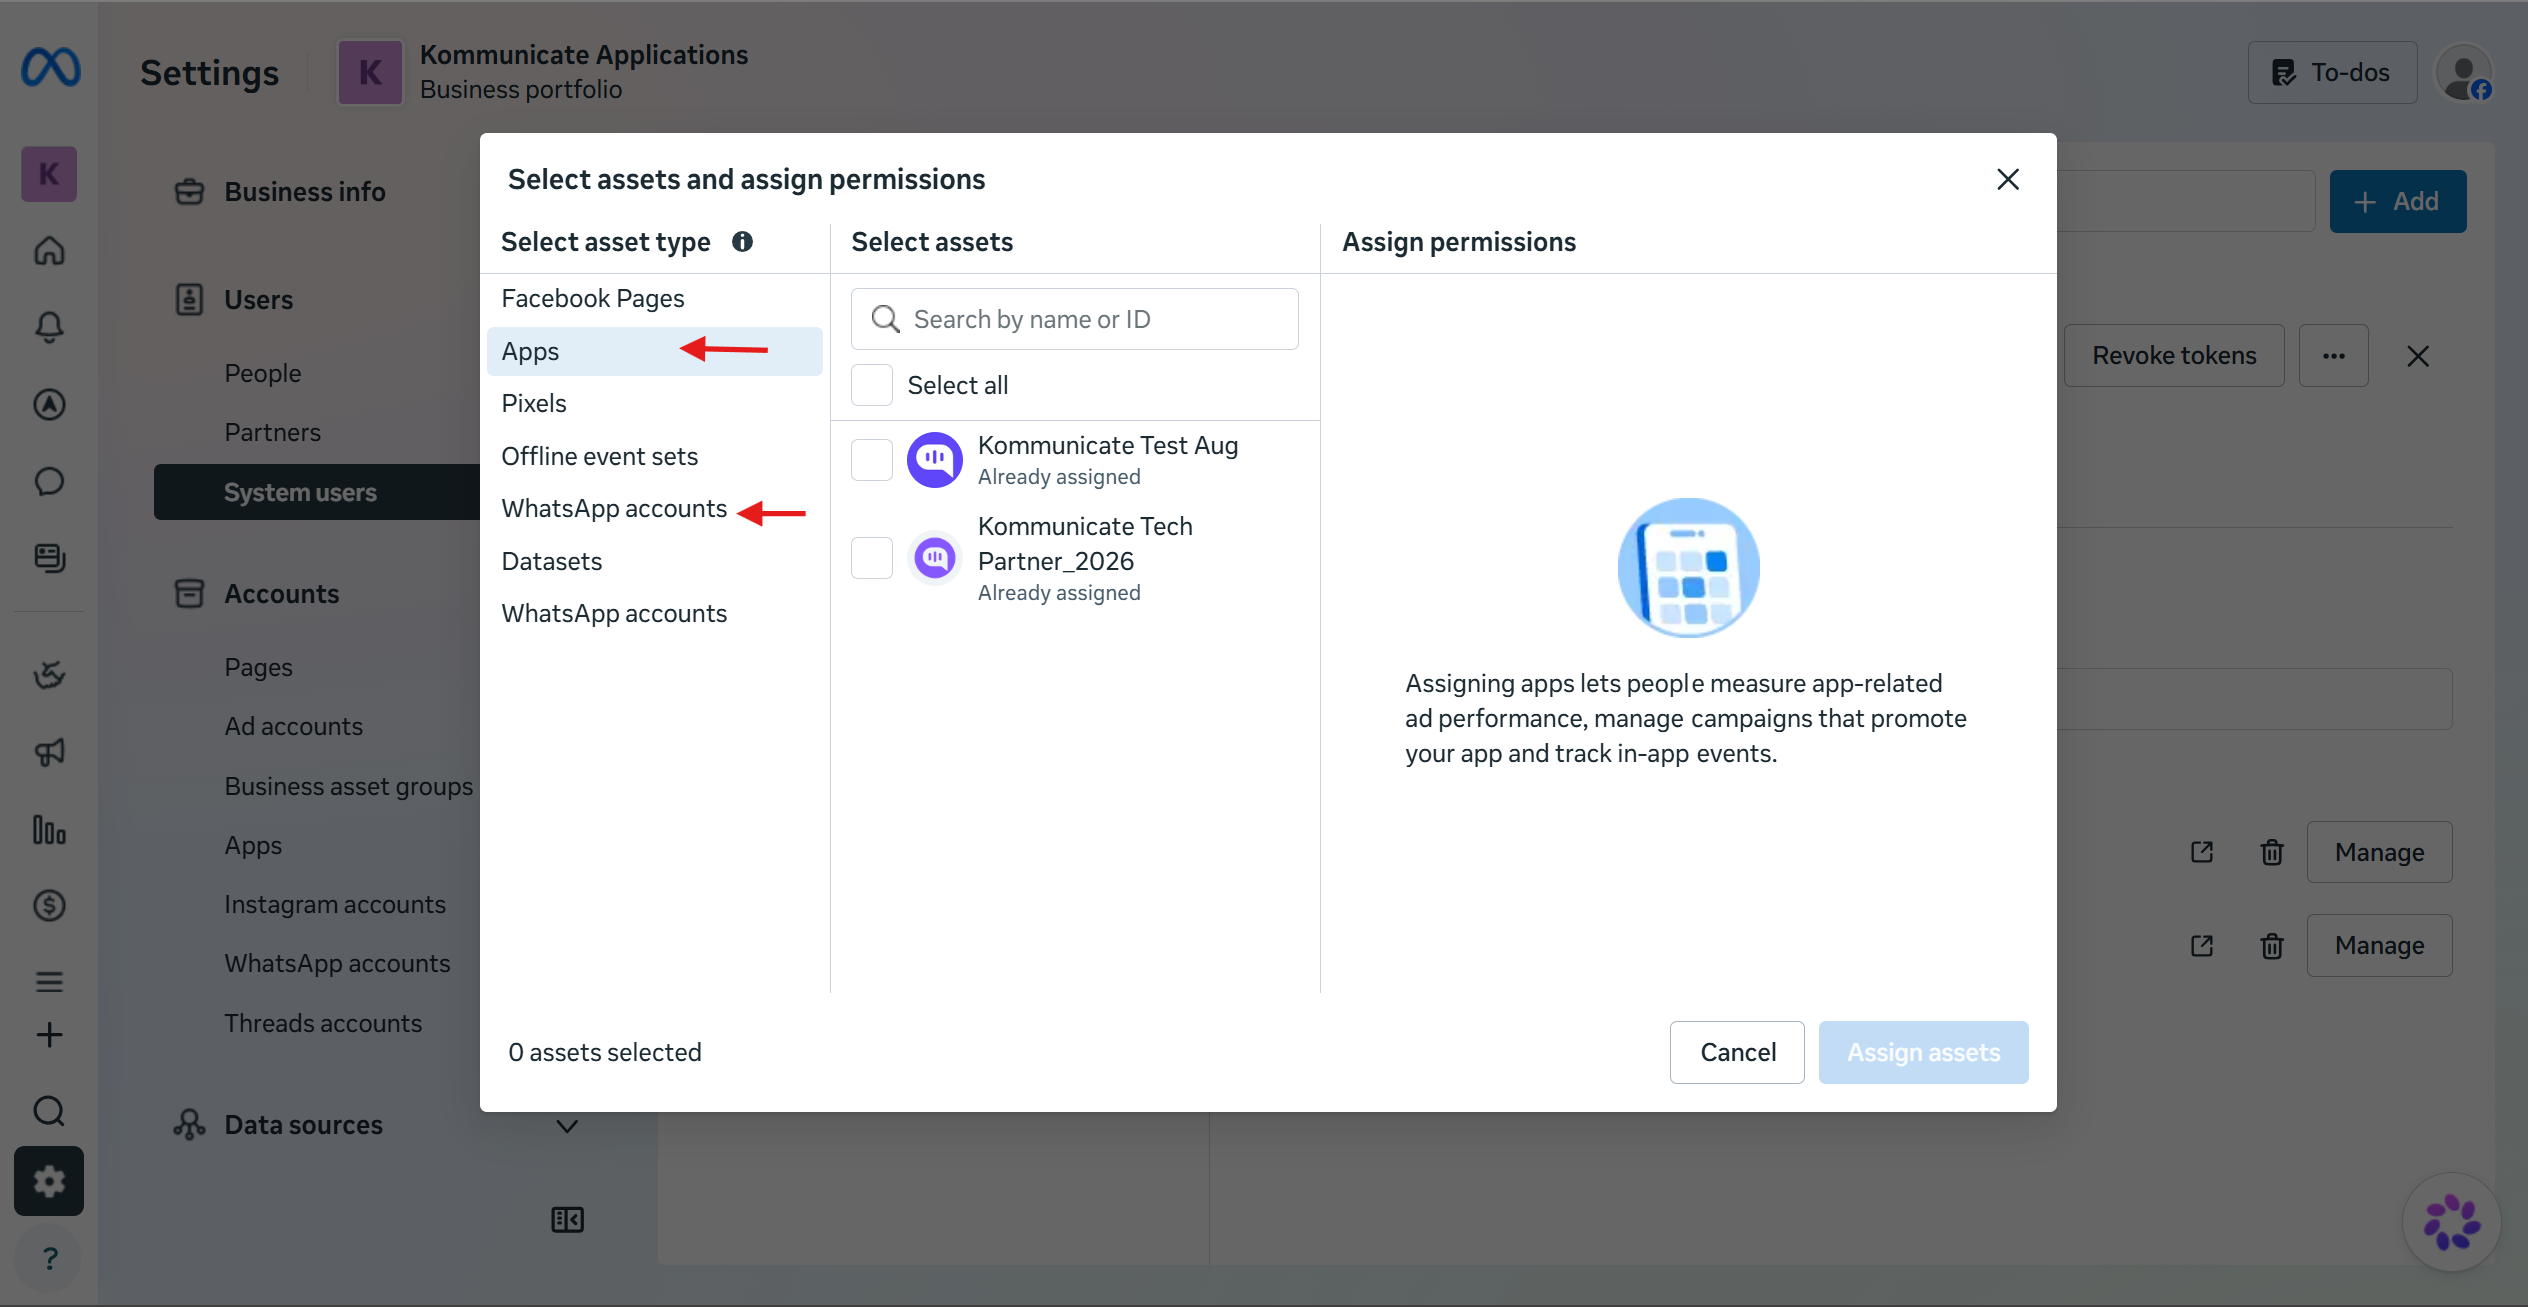
Task: Collapse the Users section header
Action: [258, 300]
